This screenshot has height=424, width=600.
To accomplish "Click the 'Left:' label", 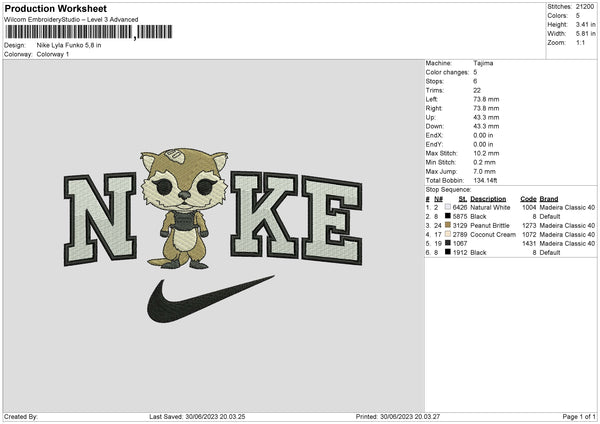I will [x=431, y=99].
